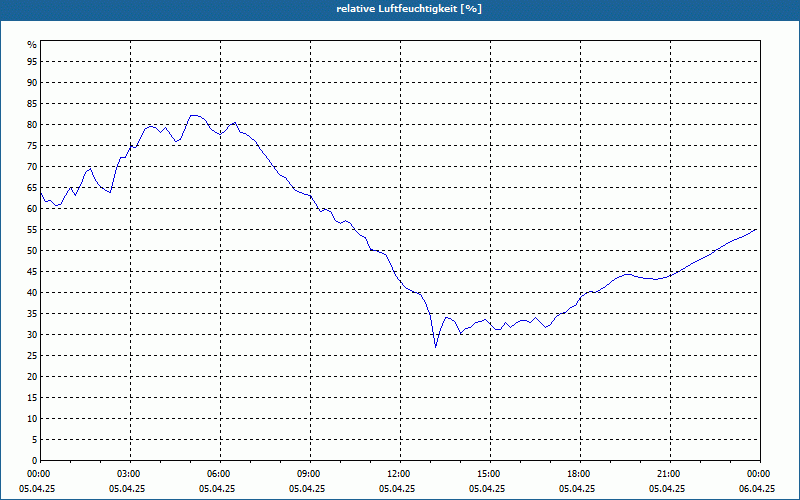800x500 pixels.
Task: Select the 05.04.25 date under 18:00
Action: click(x=577, y=489)
